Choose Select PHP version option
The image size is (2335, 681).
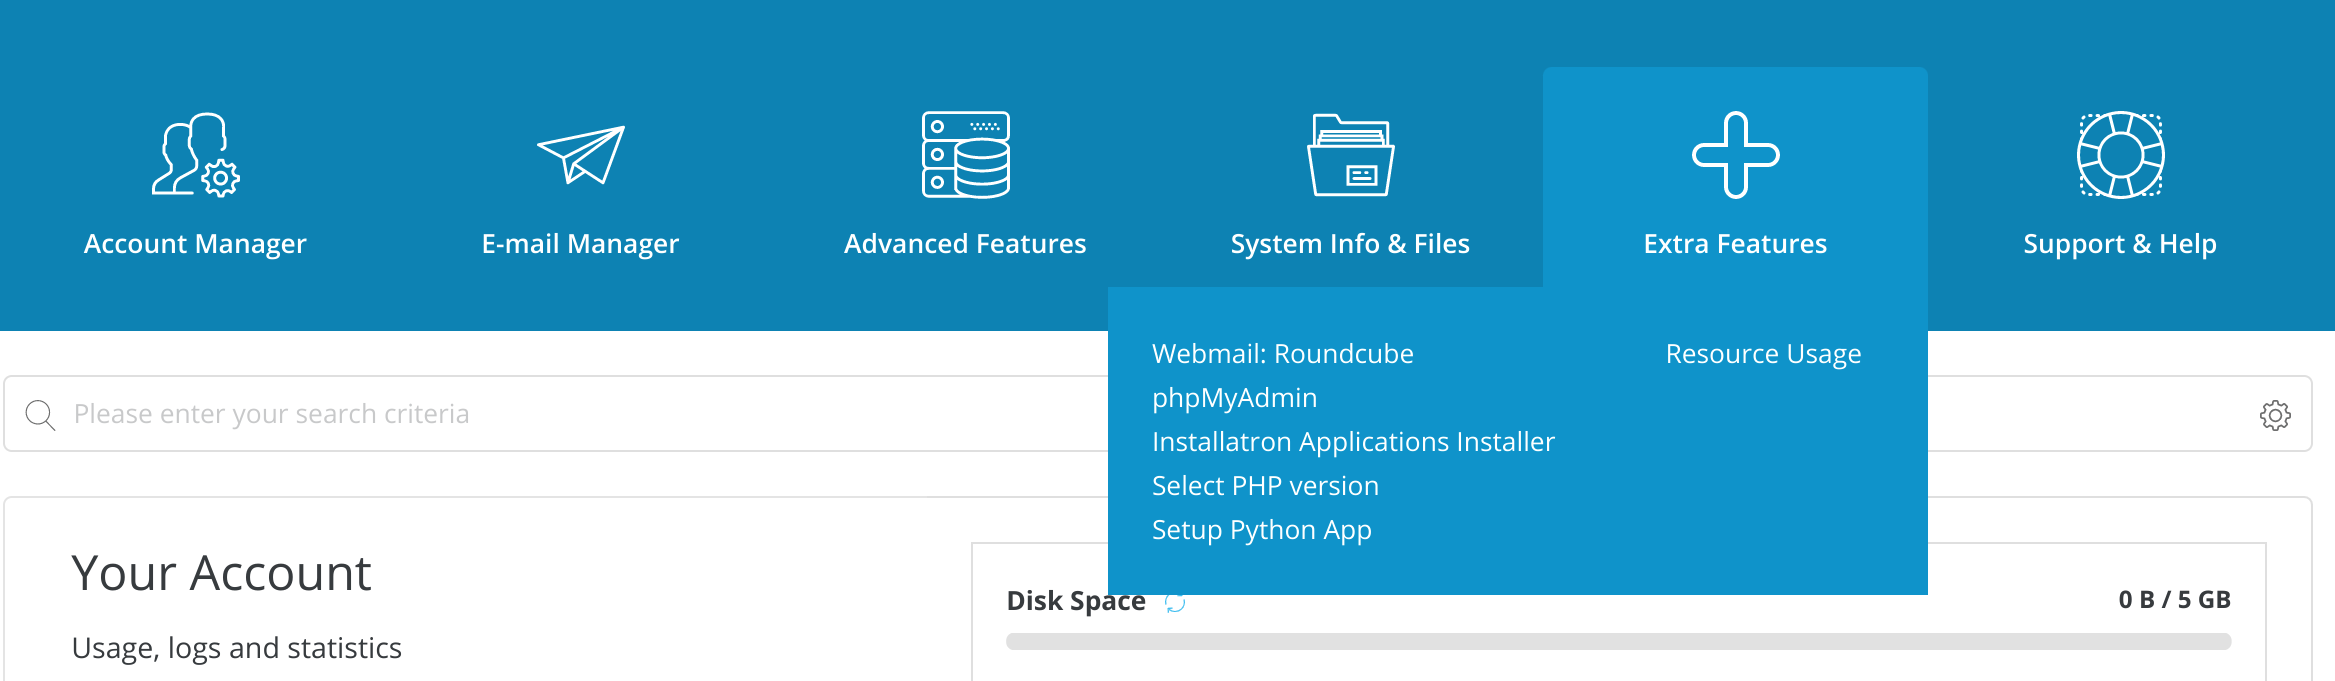pyautogui.click(x=1265, y=486)
